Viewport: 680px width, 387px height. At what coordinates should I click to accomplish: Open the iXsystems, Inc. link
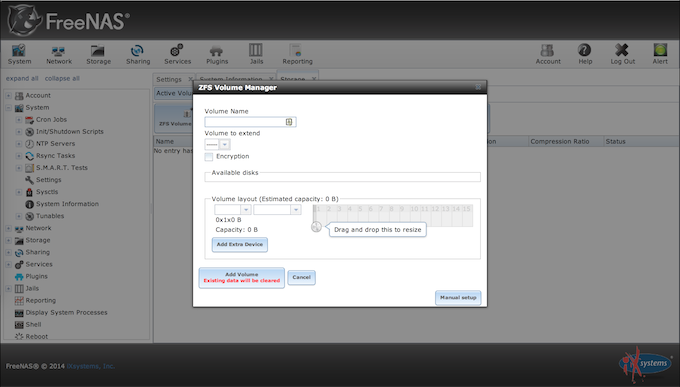coord(91,366)
